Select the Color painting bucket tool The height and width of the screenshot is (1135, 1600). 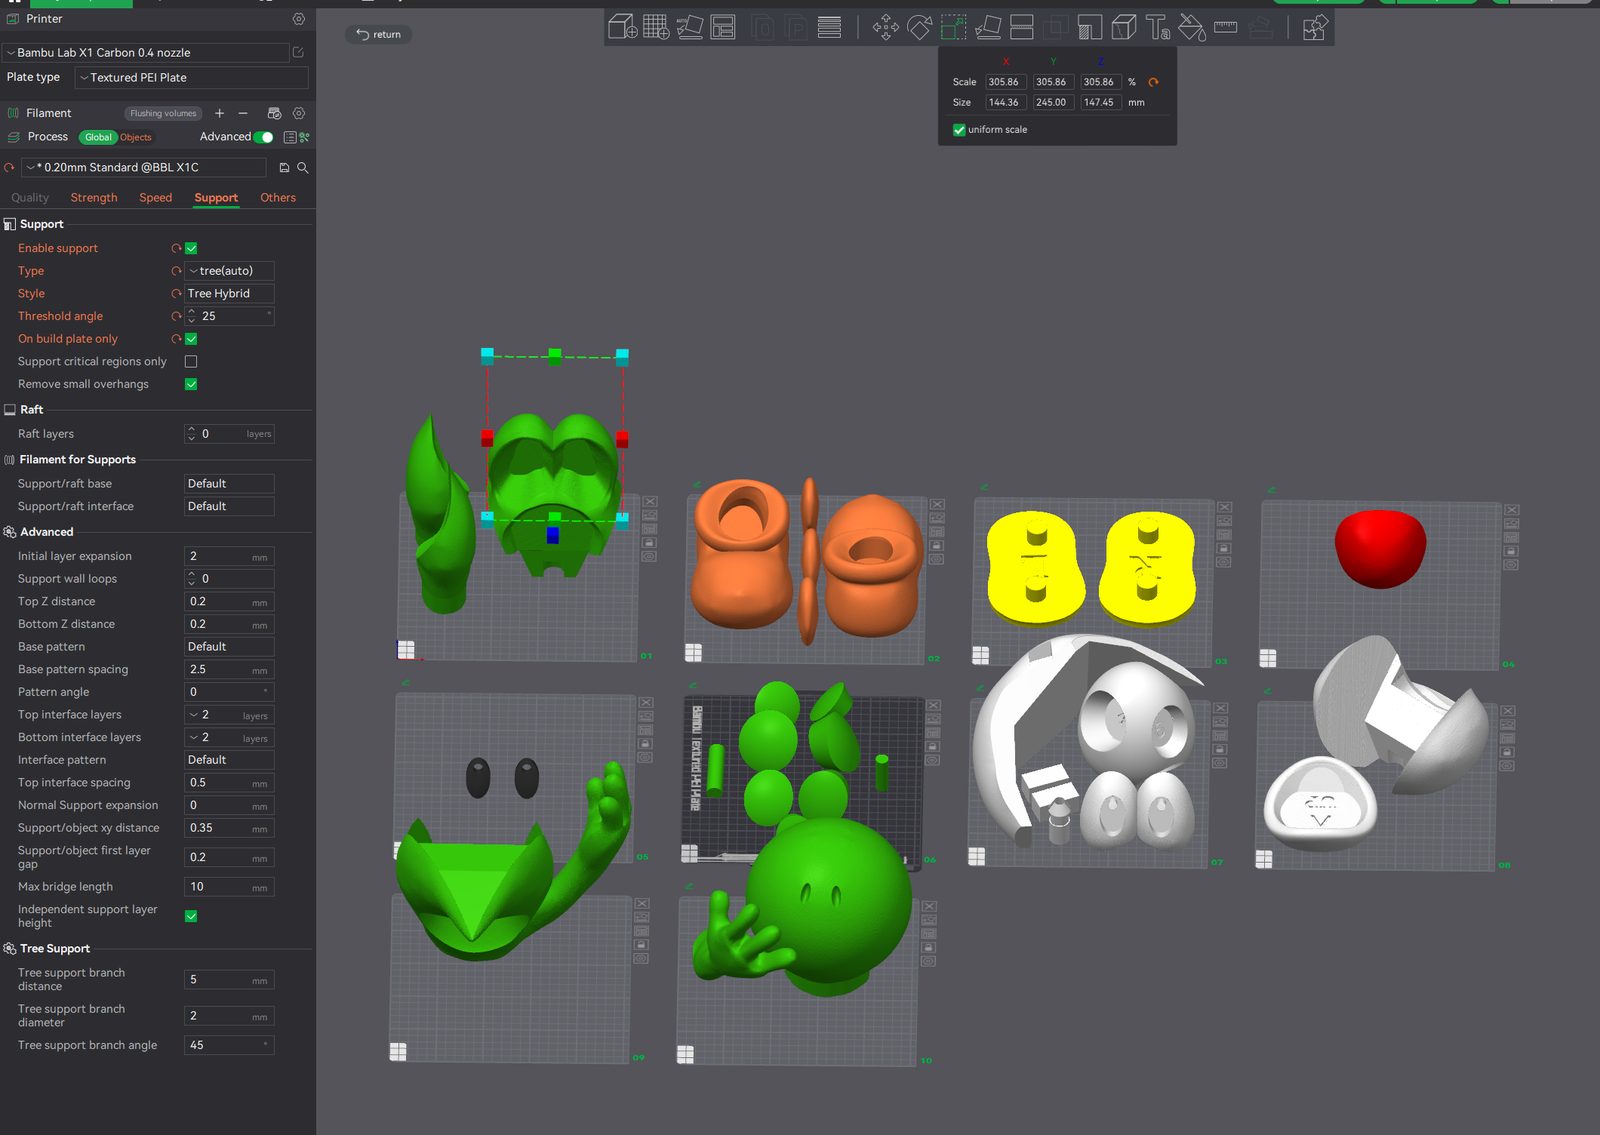(x=1192, y=27)
